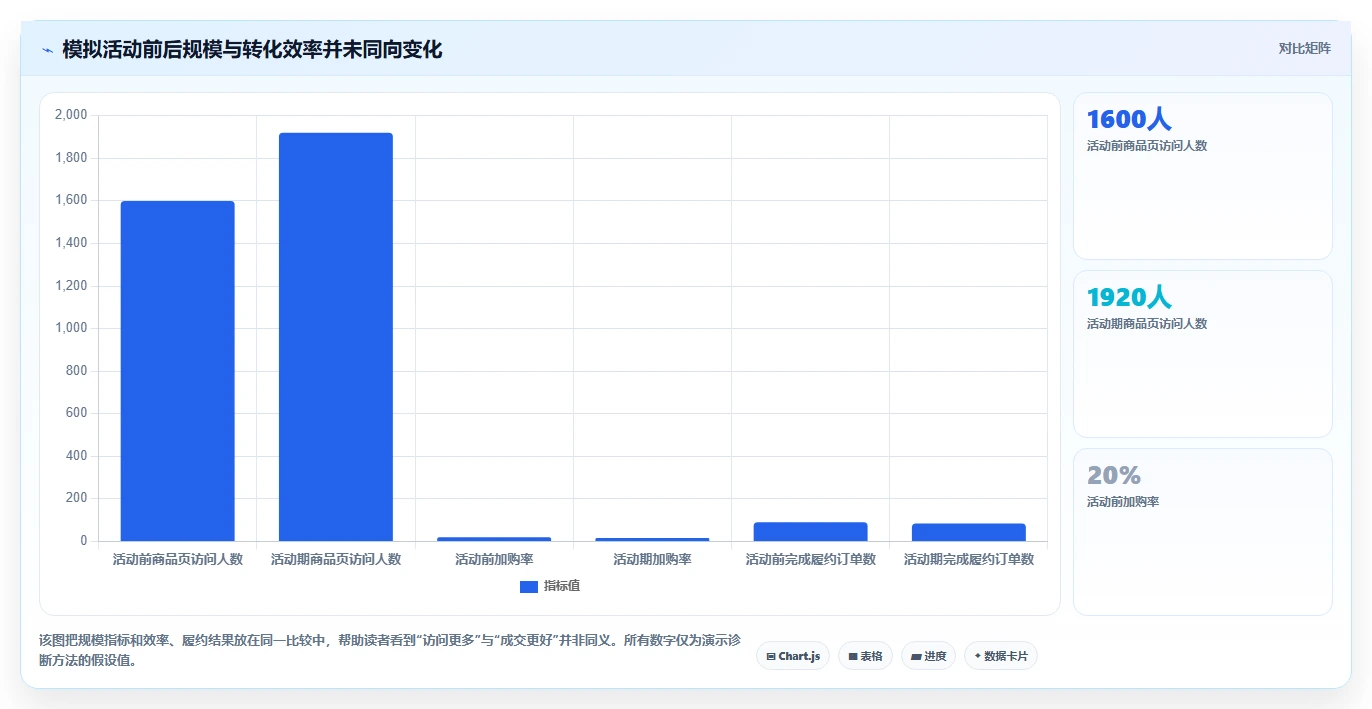
Task: Click the 1920人 card value
Action: tap(1129, 298)
